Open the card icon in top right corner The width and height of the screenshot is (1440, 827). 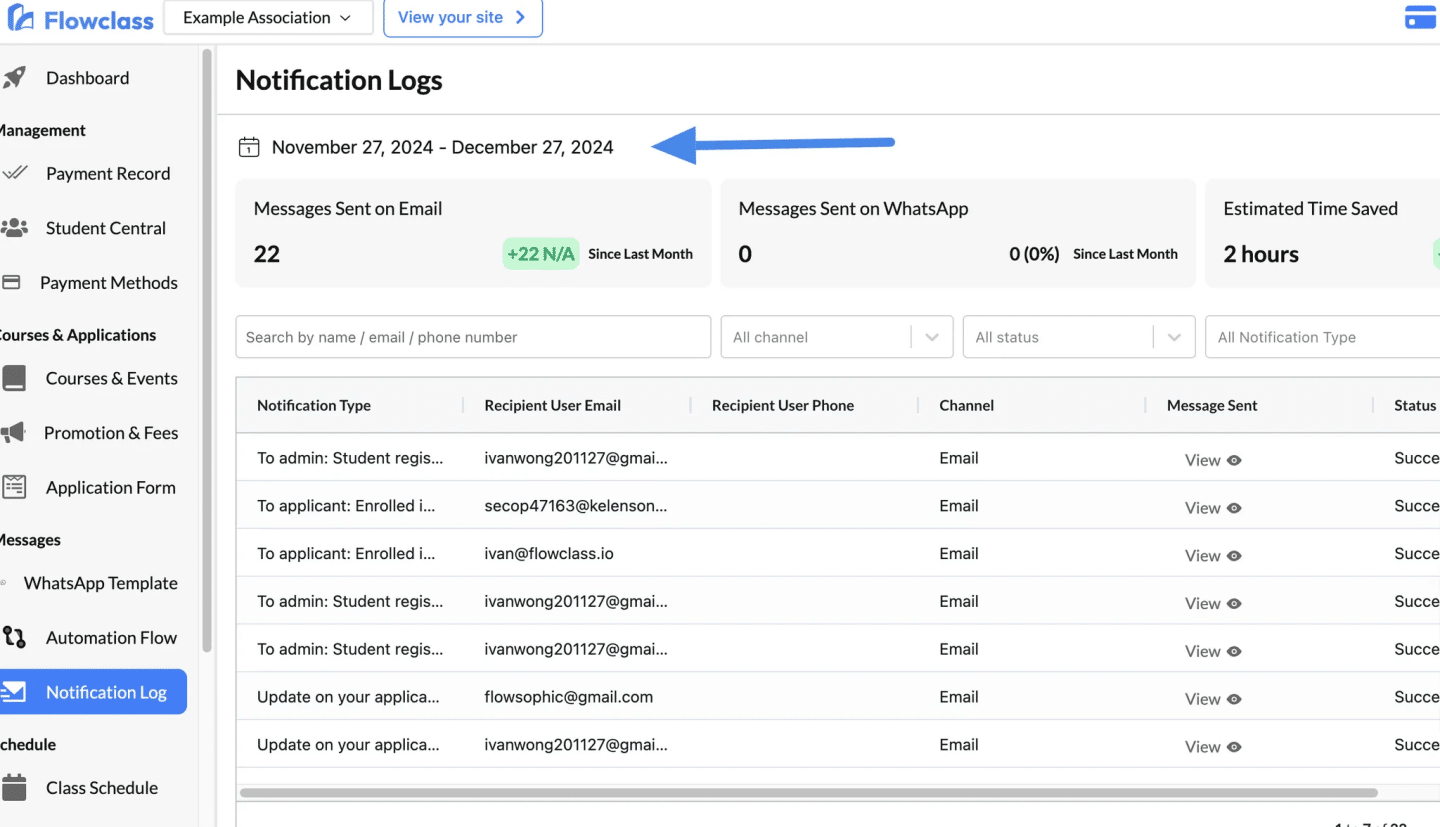point(1421,17)
